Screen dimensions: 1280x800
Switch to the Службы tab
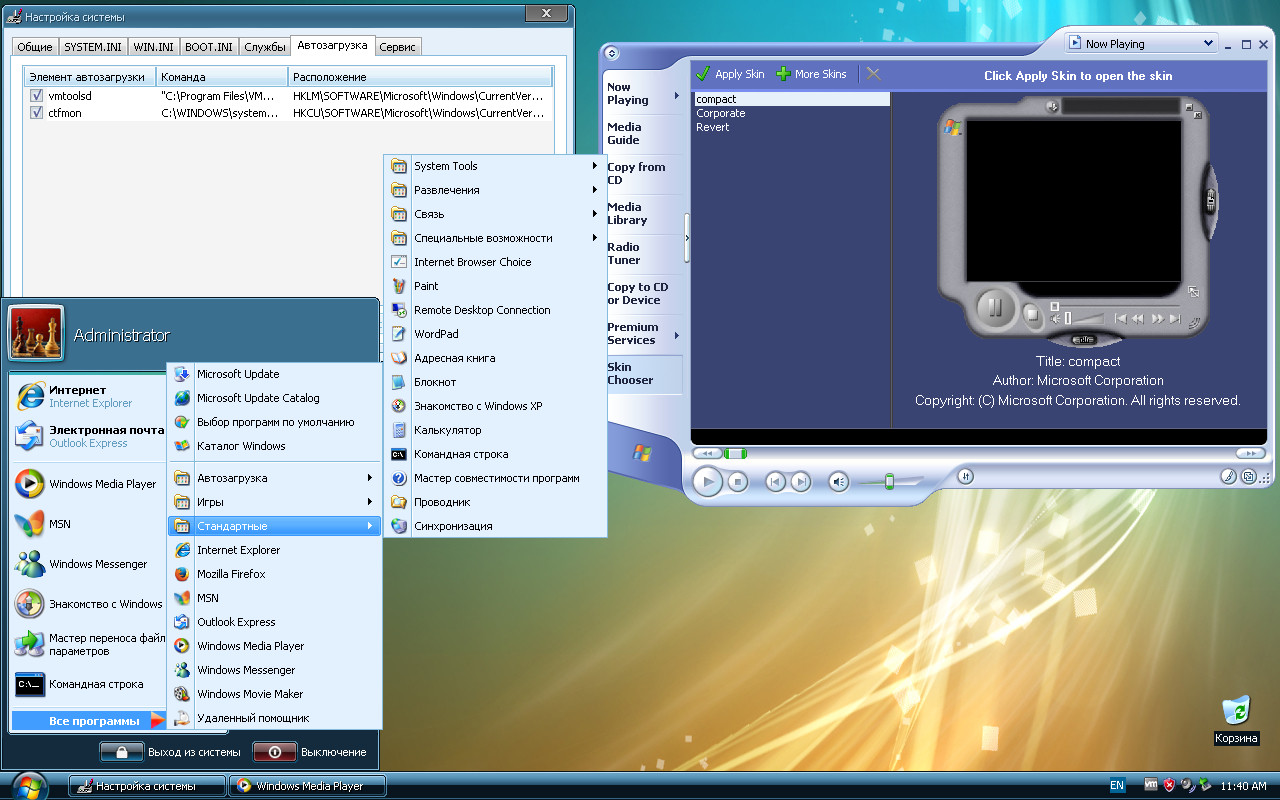click(265, 47)
